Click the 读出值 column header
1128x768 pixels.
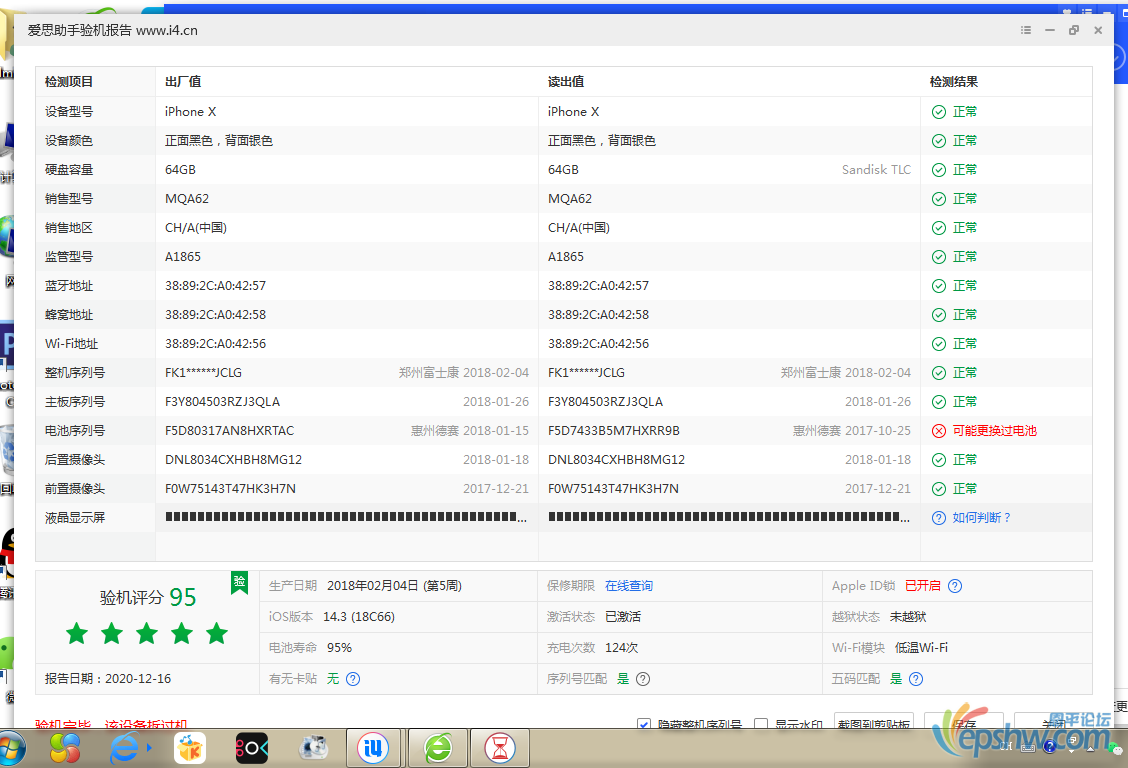tap(566, 82)
